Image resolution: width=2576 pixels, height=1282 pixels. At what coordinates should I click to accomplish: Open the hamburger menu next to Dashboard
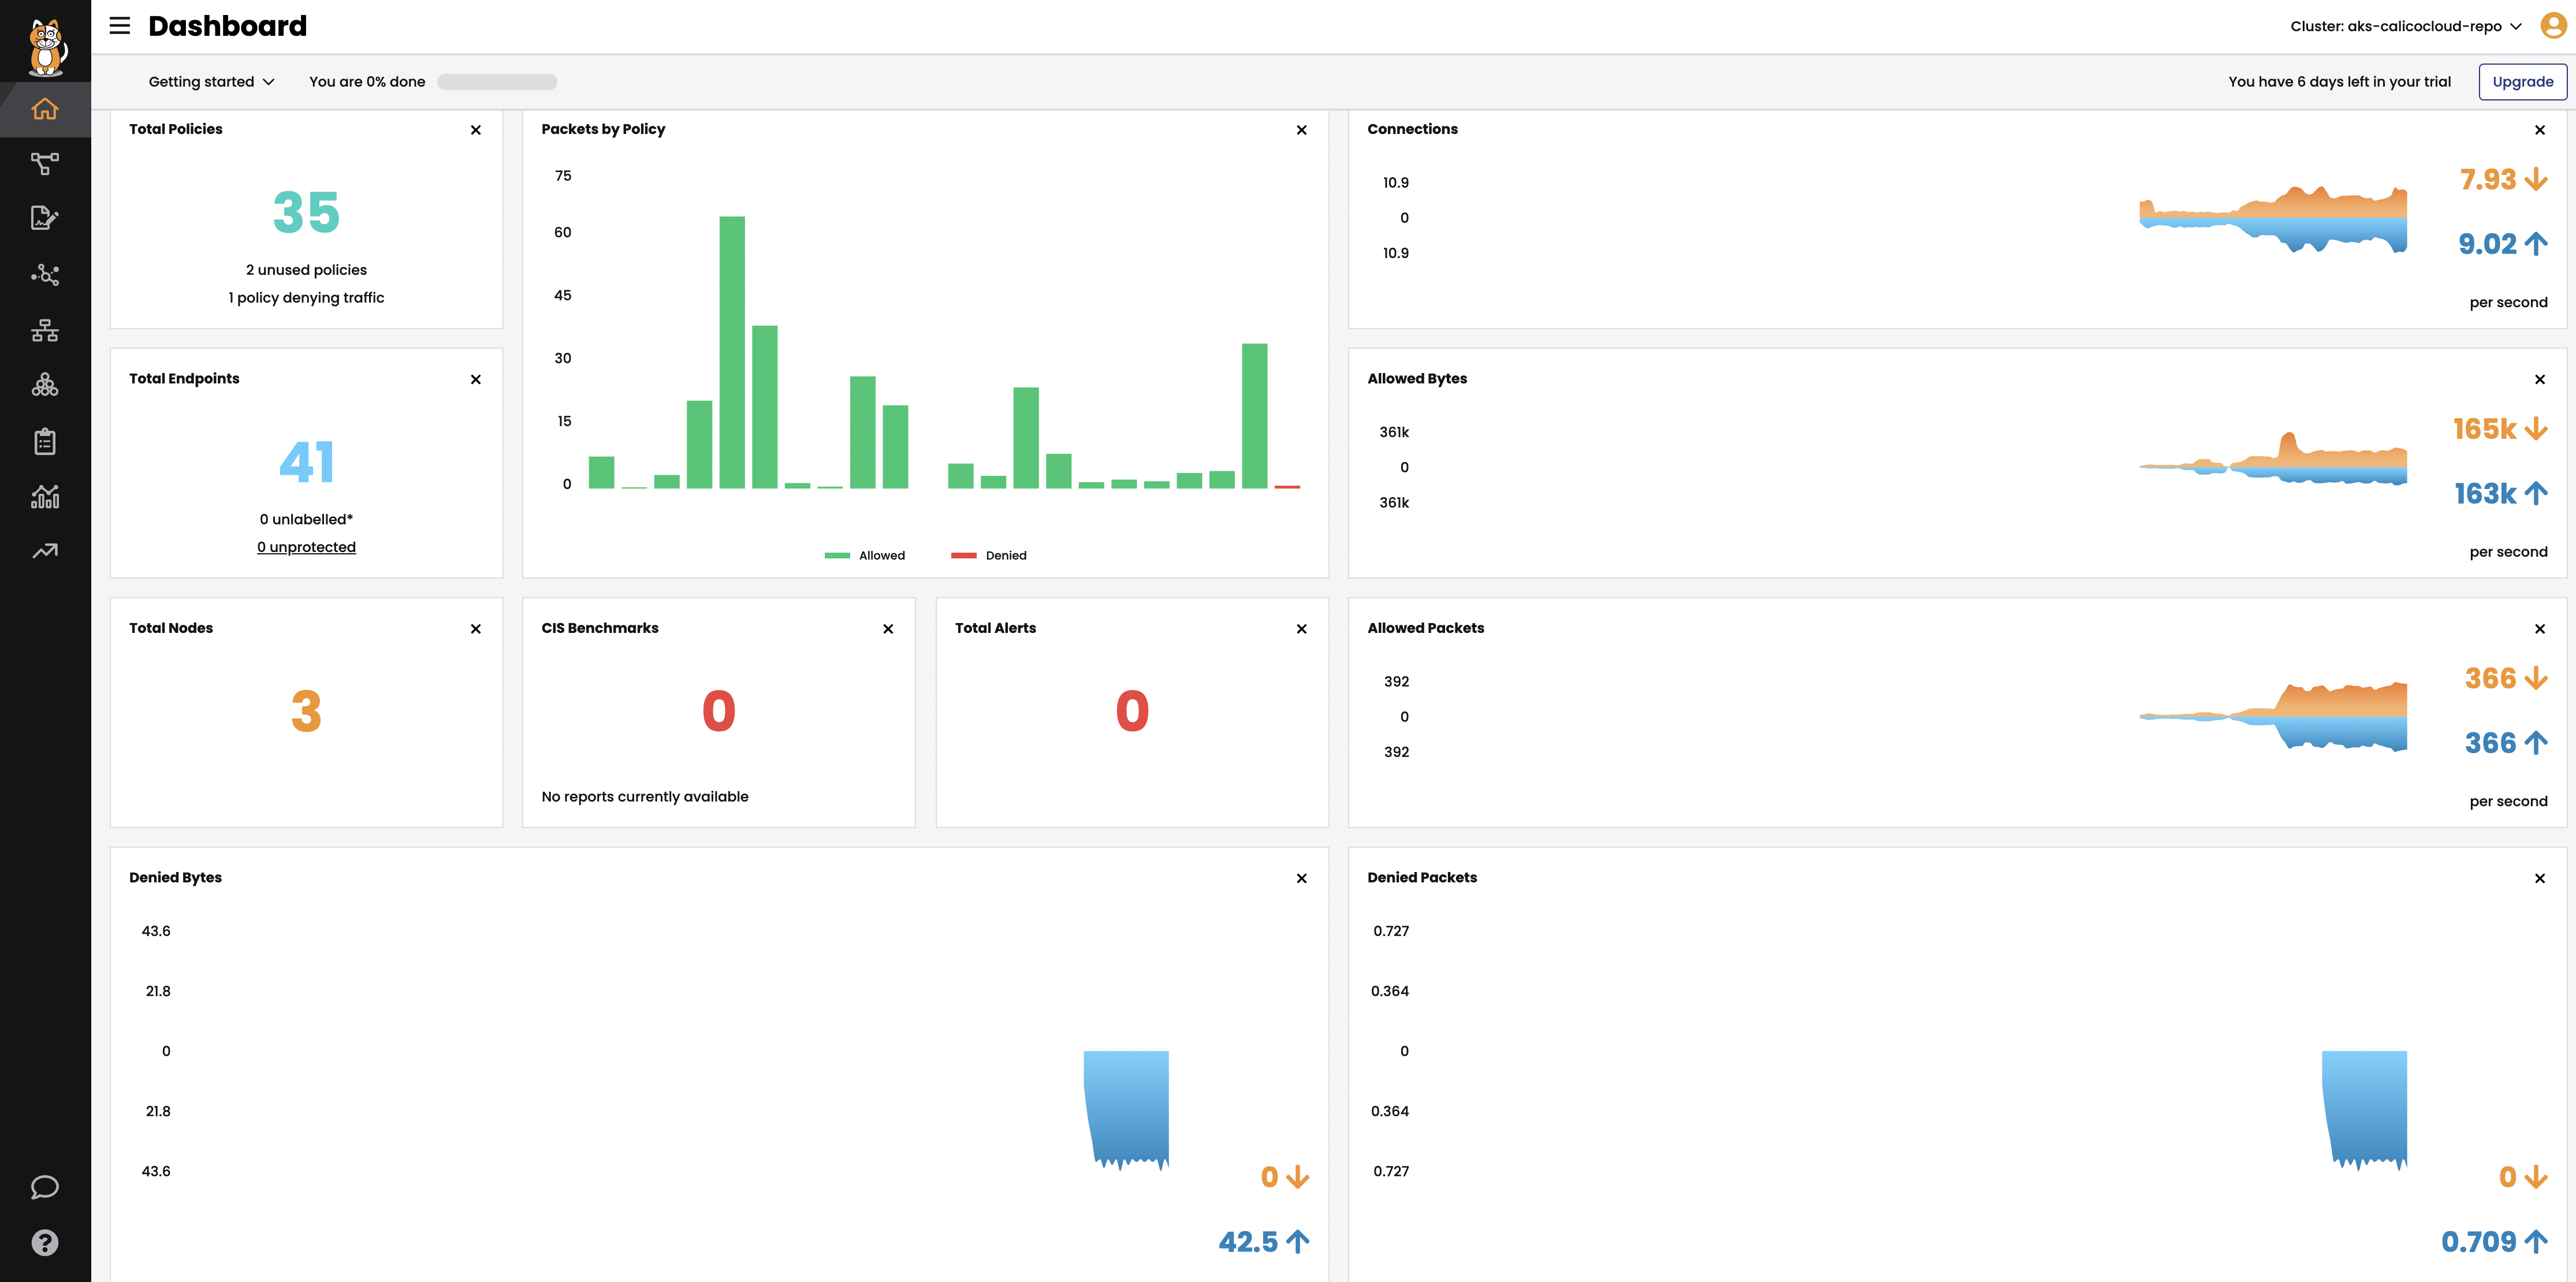120,26
